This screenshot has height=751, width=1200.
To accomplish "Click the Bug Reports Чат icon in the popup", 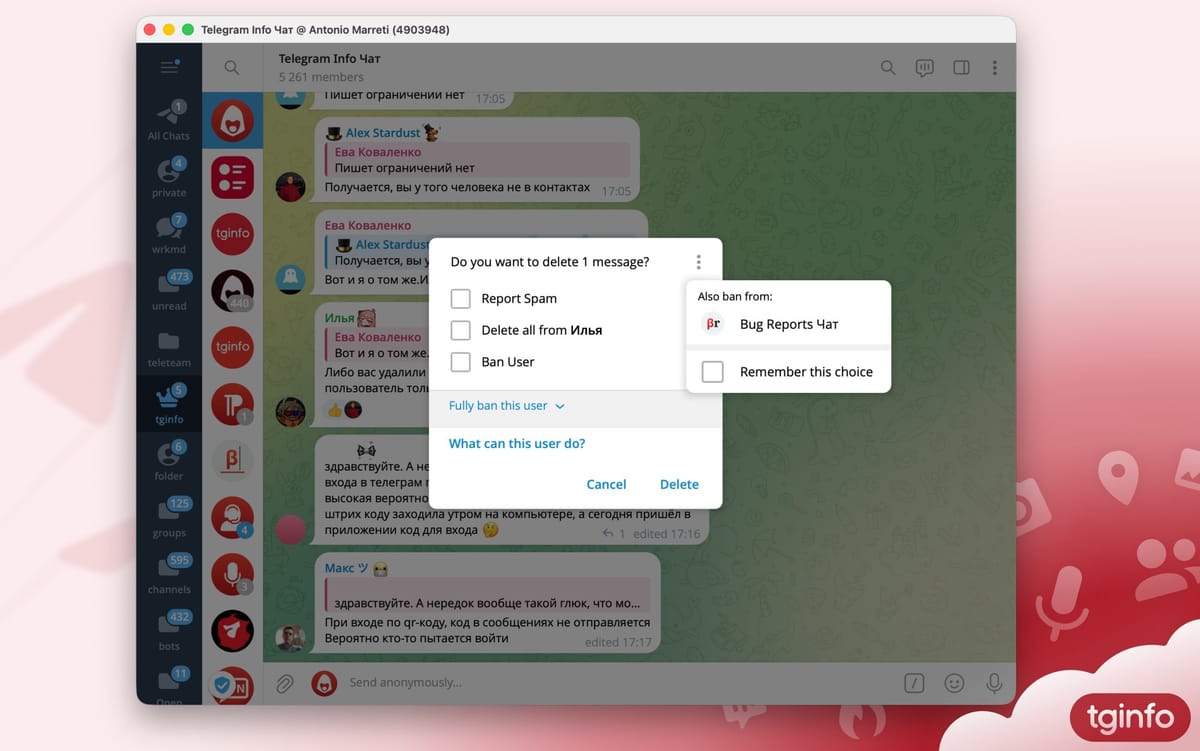I will (x=712, y=323).
